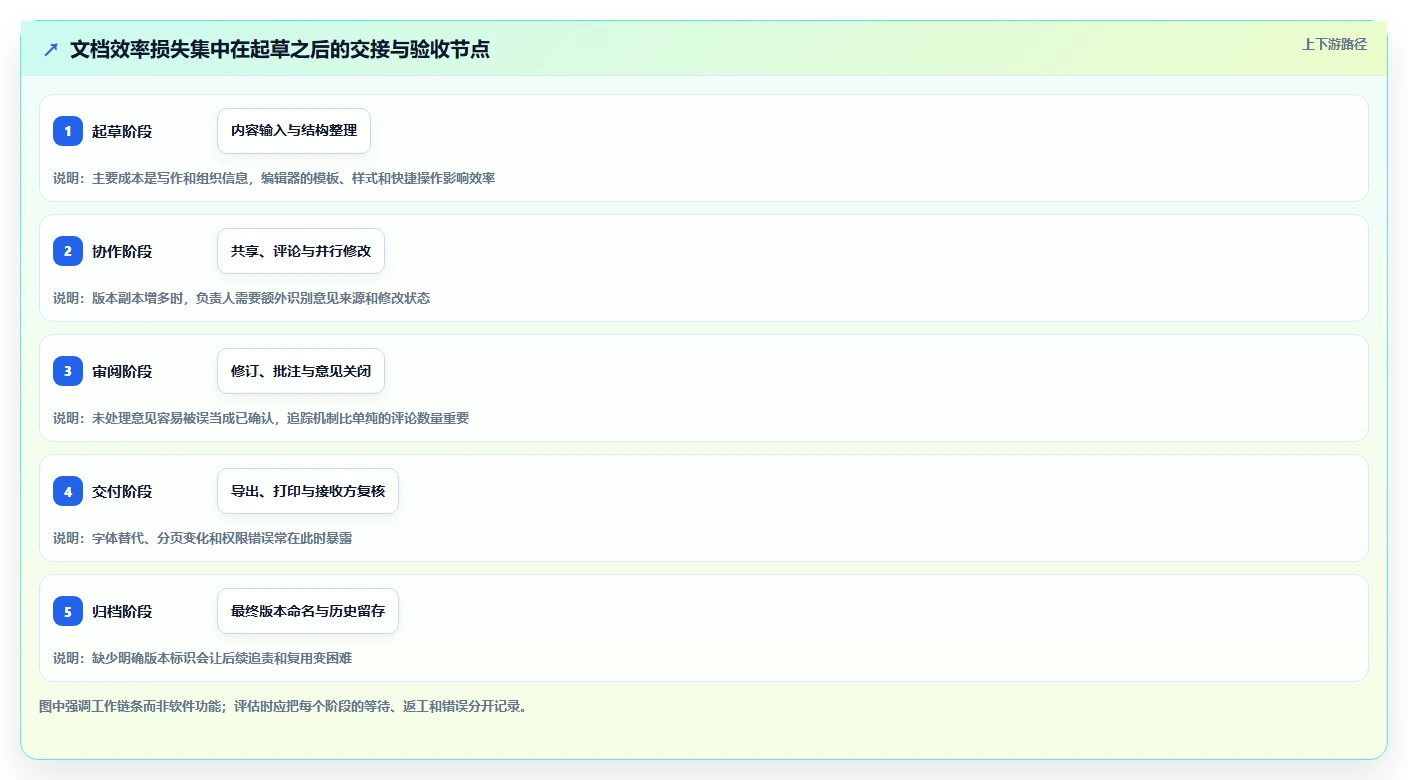The image size is (1408, 780).
Task: Click the 归档阶段 stage label
Action: (122, 611)
